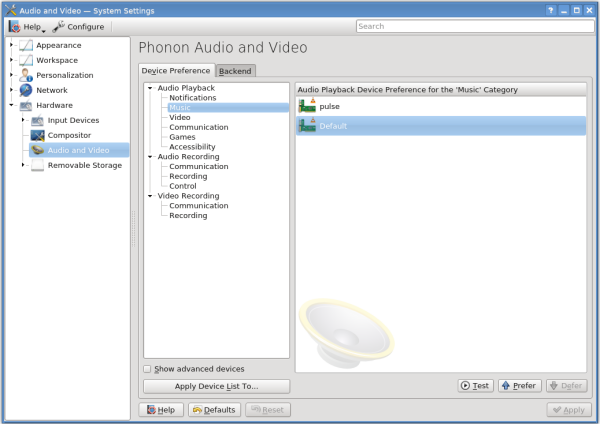The height and width of the screenshot is (424, 600).
Task: Expand the Network category
Action: click(x=11, y=90)
